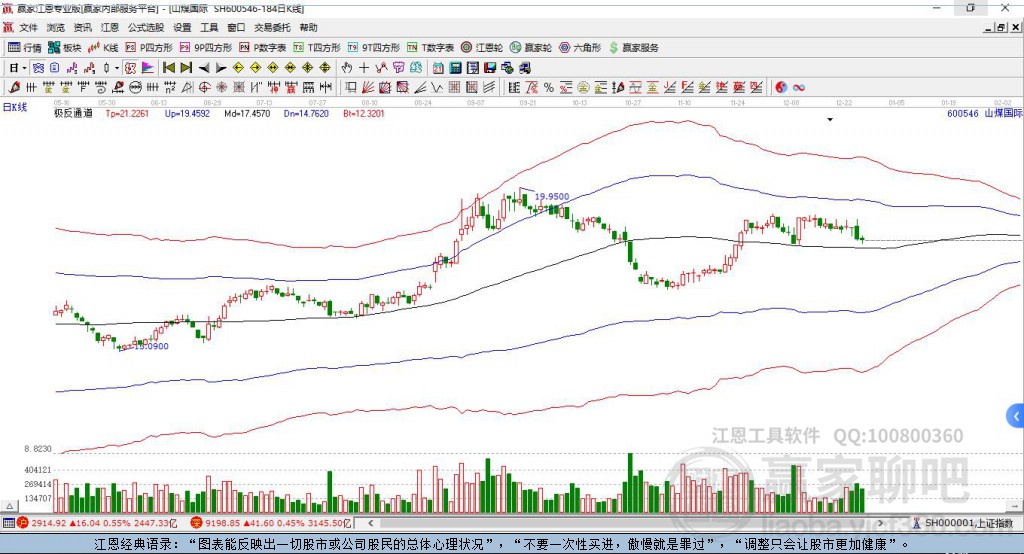Open the calculator icon
Image resolution: width=1024 pixels, height=554 pixels.
[x=455, y=68]
